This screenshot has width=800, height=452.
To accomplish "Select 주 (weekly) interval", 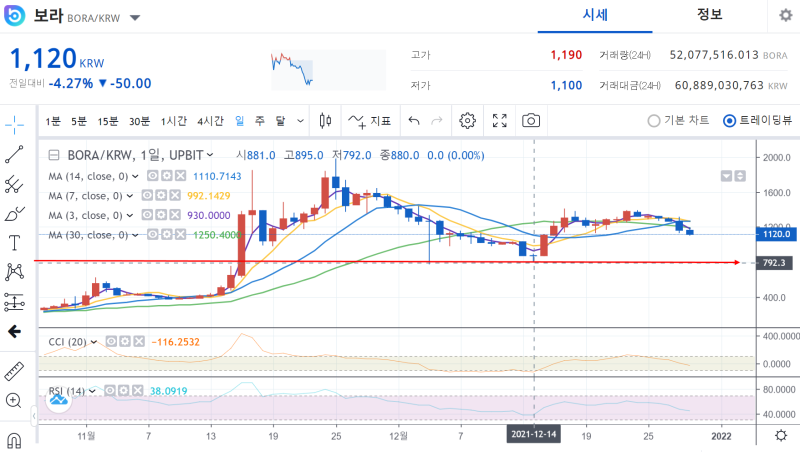I will click(260, 121).
